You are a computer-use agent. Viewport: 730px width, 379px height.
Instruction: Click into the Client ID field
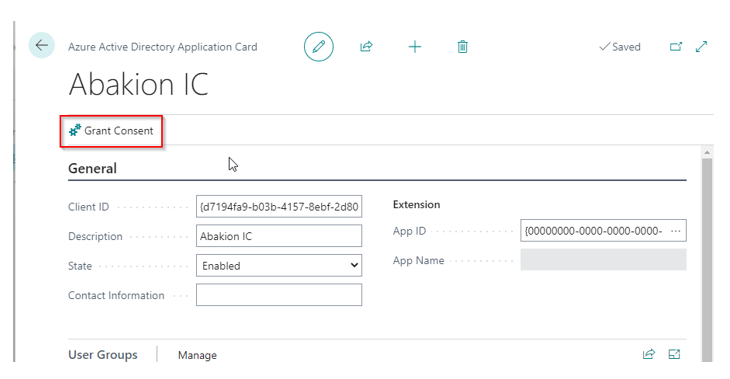pos(279,206)
